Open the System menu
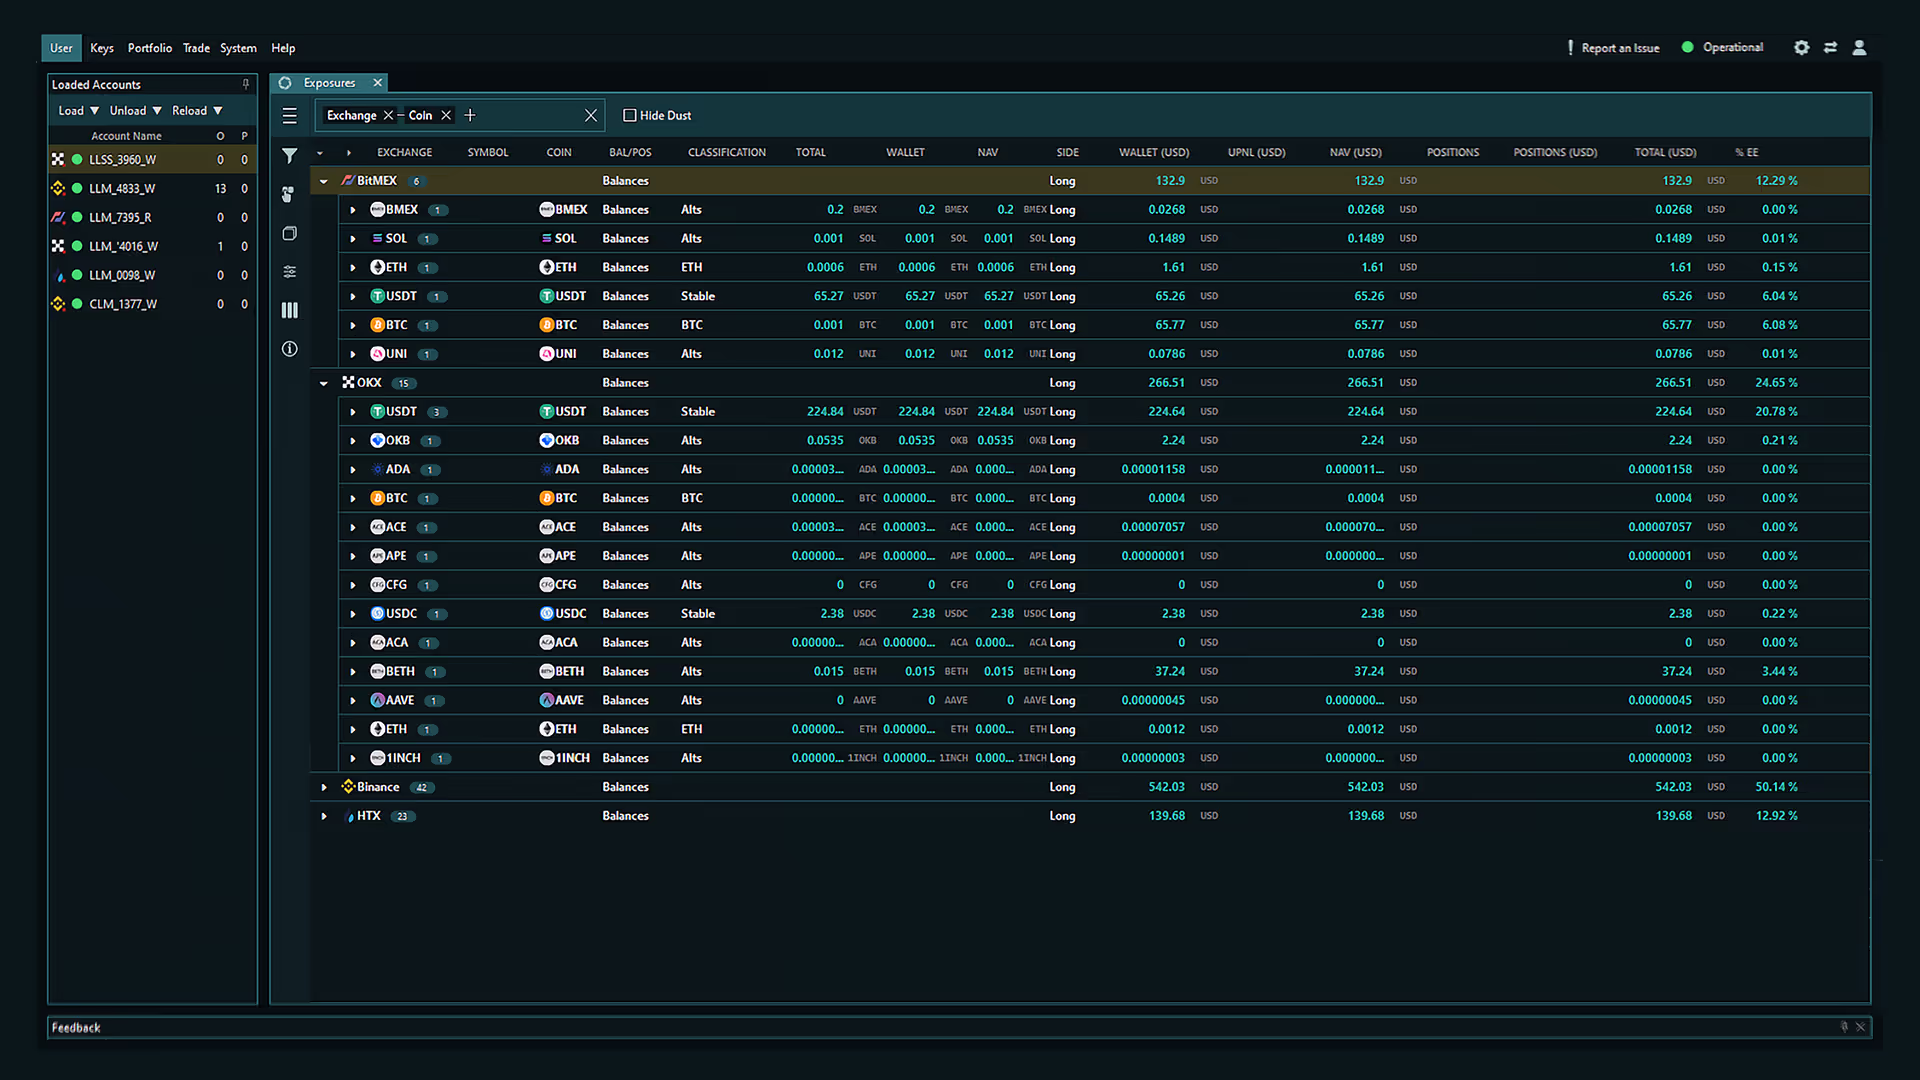Viewport: 1920px width, 1080px height. (238, 48)
